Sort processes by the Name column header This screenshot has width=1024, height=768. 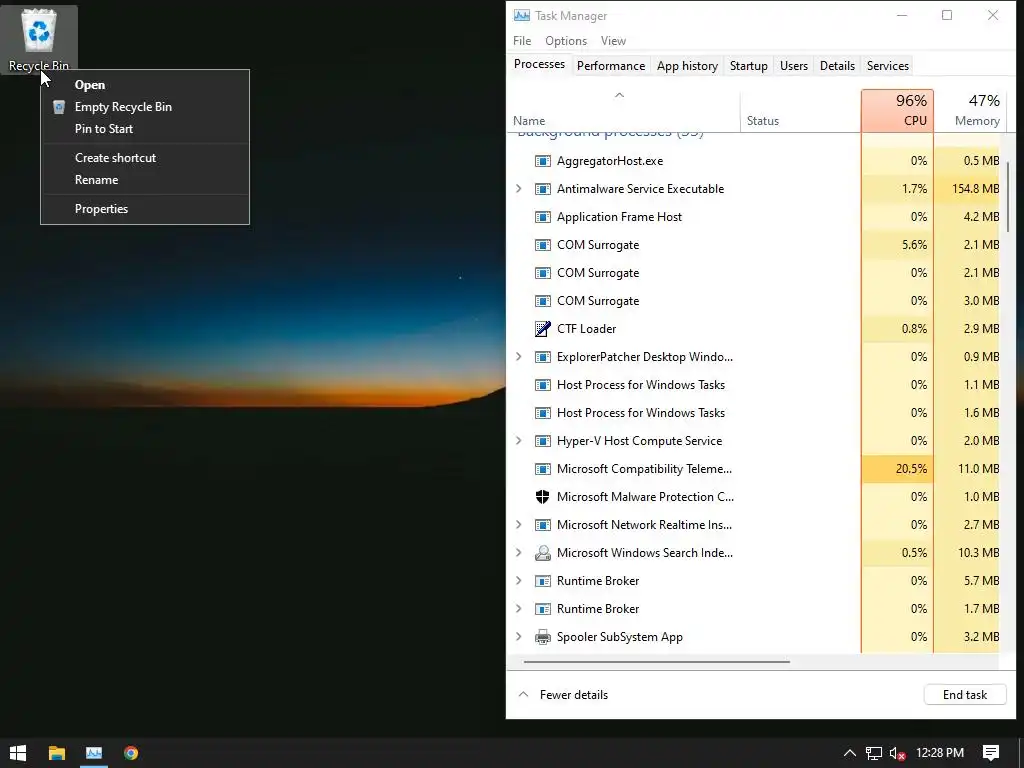pos(624,111)
